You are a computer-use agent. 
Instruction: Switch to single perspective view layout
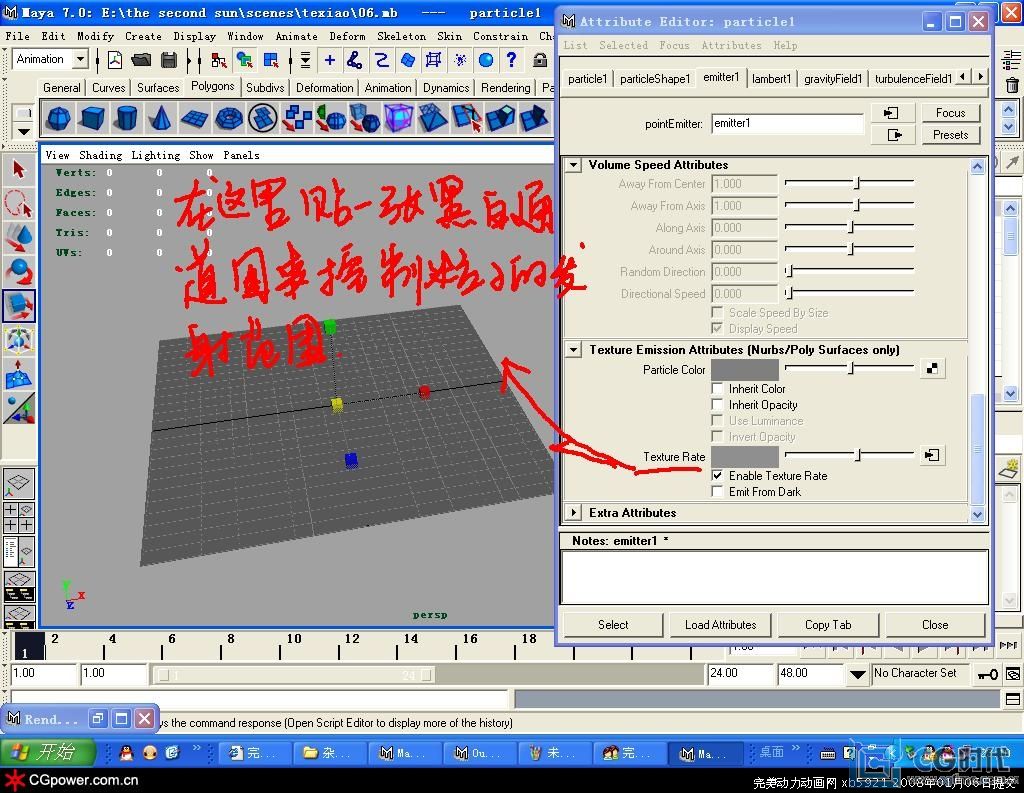tap(18, 483)
